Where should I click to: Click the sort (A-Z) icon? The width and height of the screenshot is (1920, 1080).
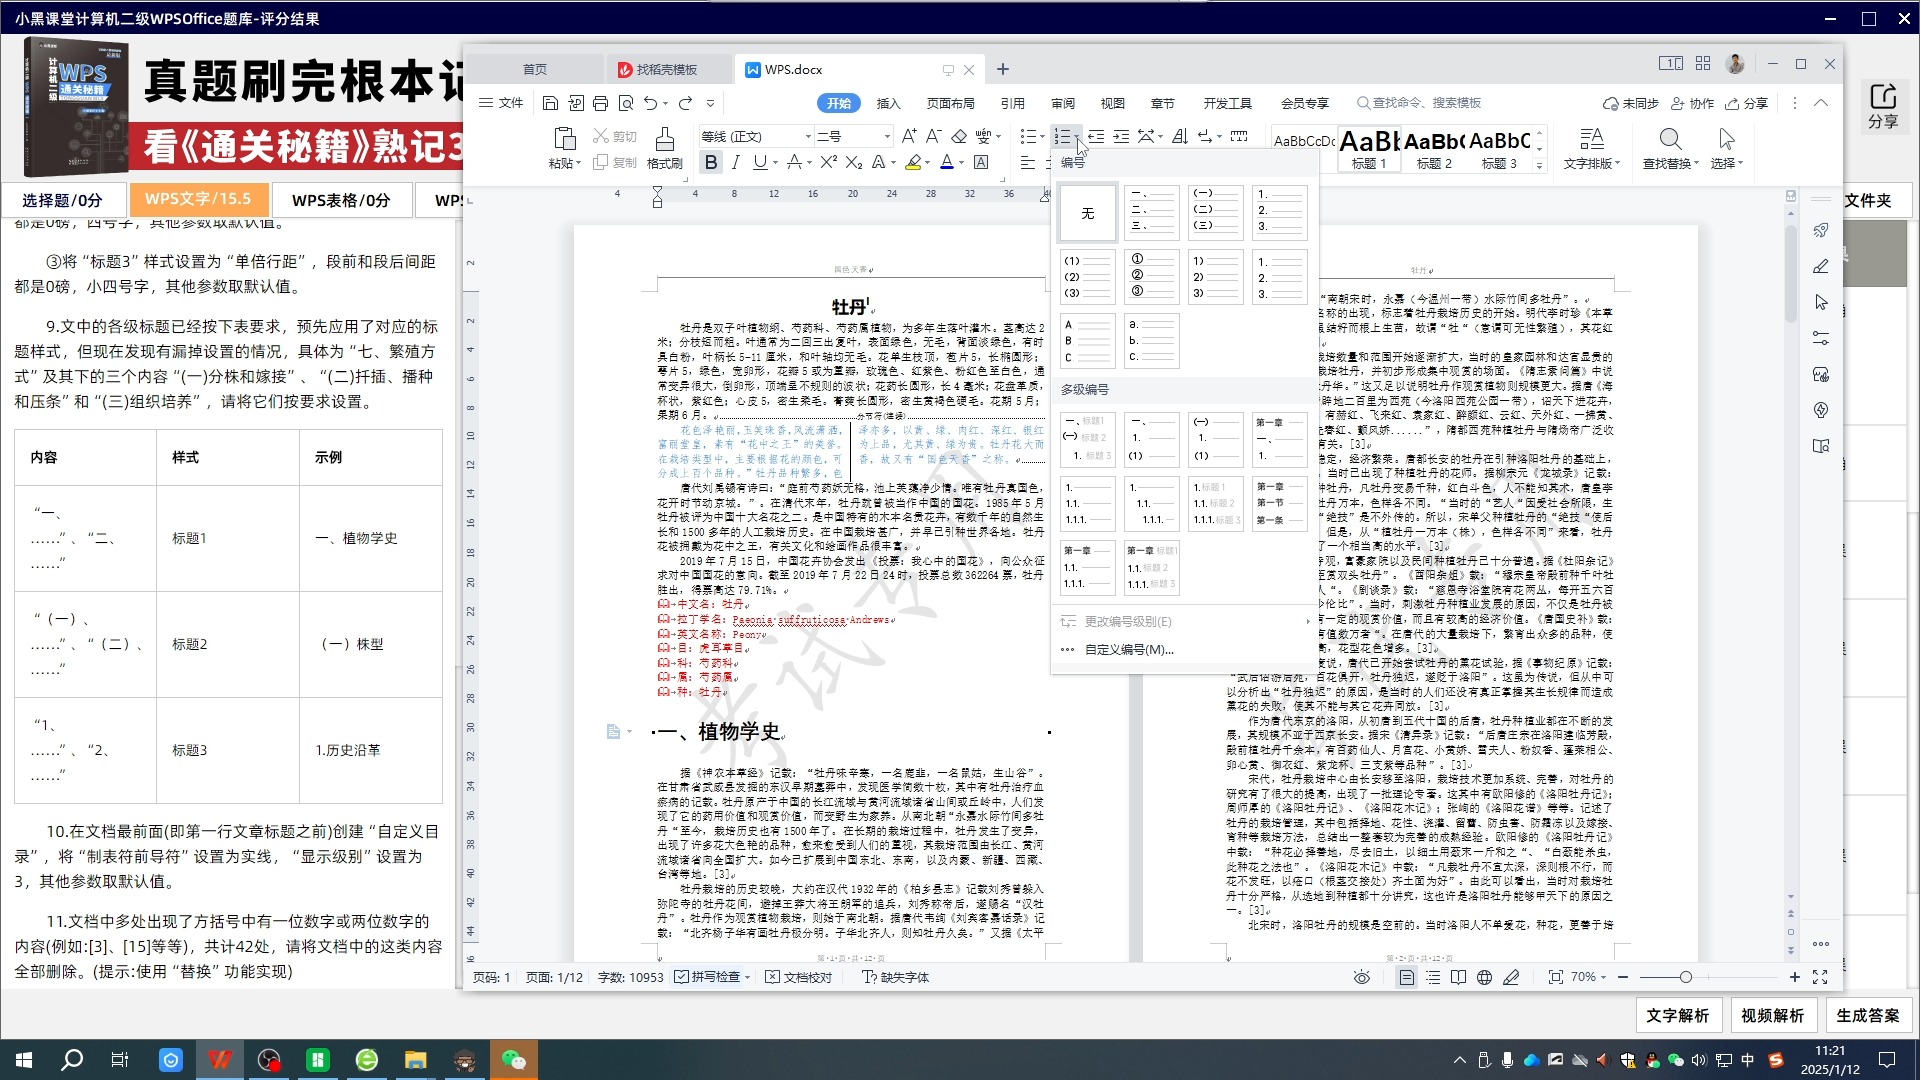coord(1180,136)
